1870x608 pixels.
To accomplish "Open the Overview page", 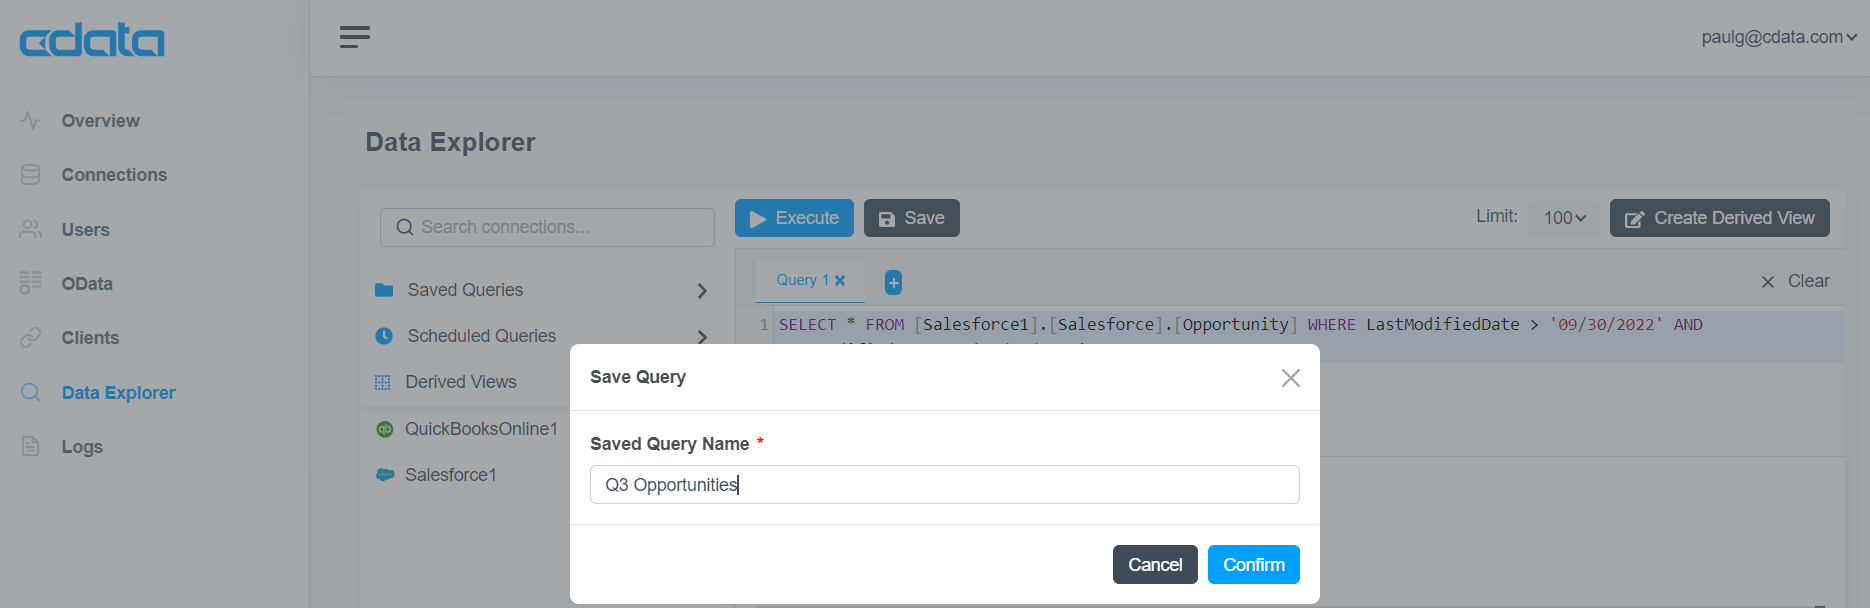I will coord(100,121).
